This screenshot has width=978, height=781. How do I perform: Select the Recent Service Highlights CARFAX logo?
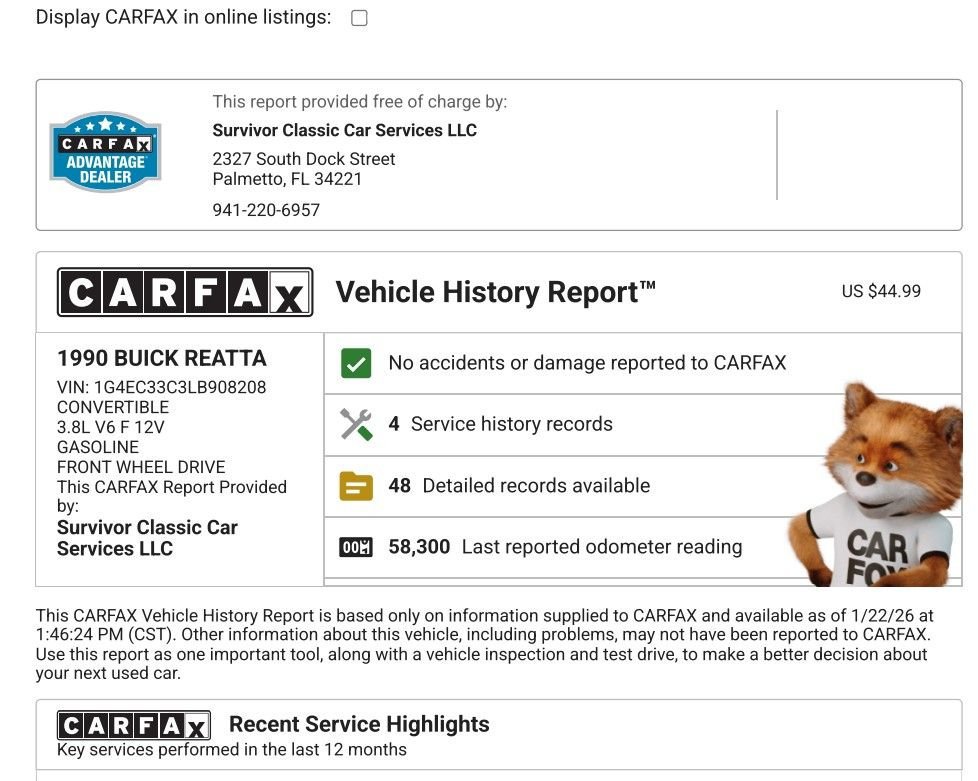click(x=131, y=724)
